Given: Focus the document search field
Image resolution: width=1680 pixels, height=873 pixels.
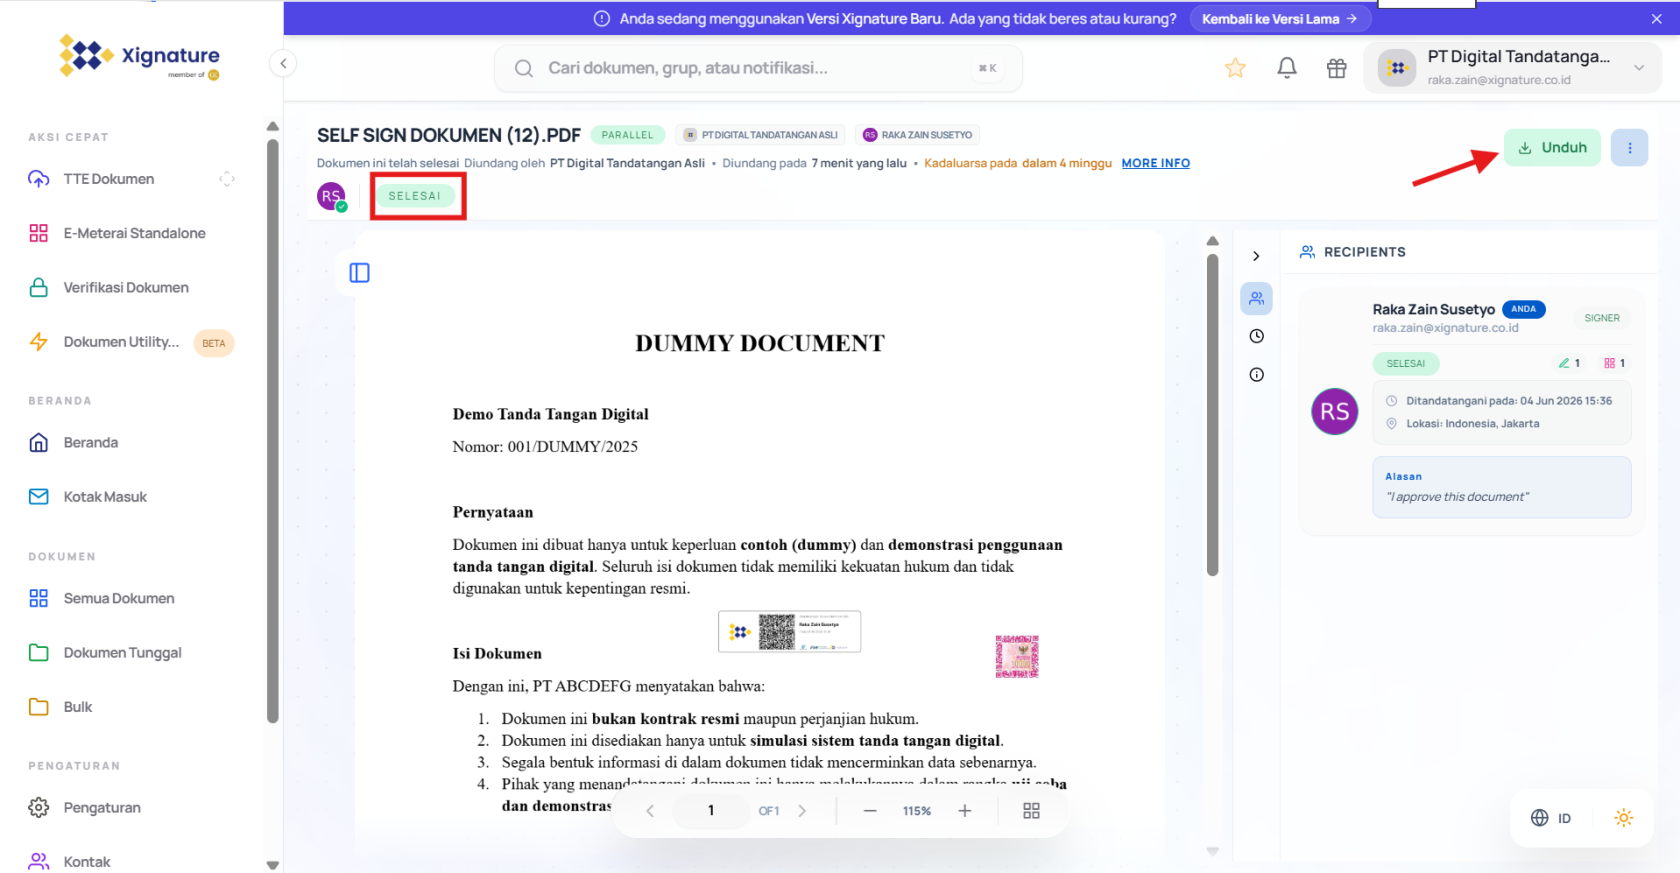Looking at the screenshot, I should [758, 68].
